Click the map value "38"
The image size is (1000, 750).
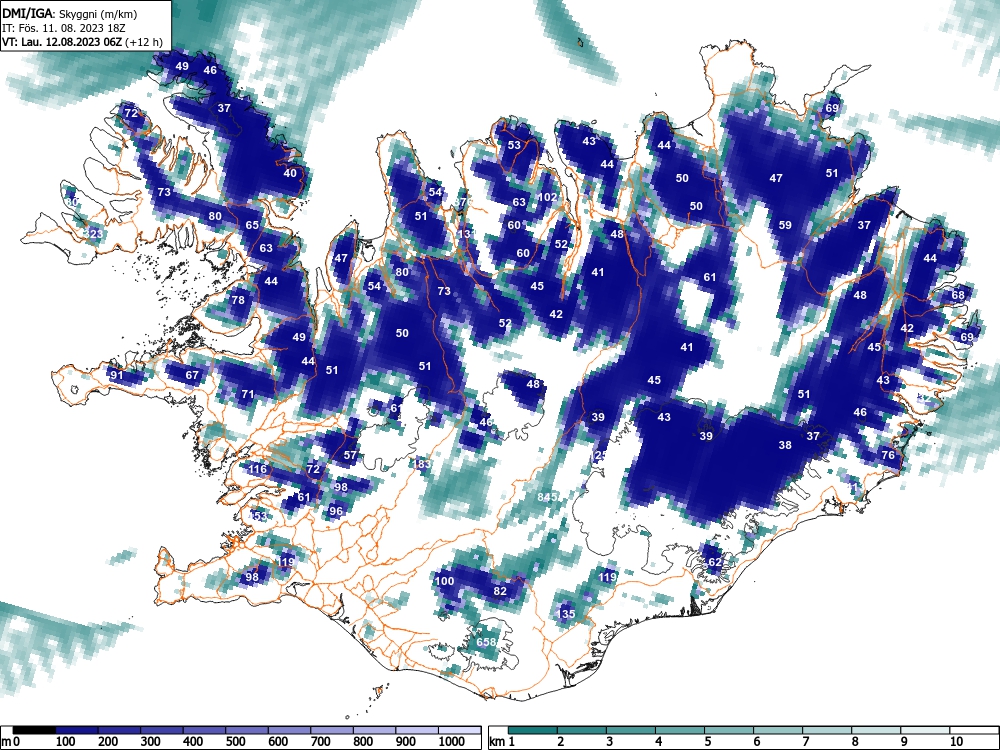pyautogui.click(x=785, y=445)
